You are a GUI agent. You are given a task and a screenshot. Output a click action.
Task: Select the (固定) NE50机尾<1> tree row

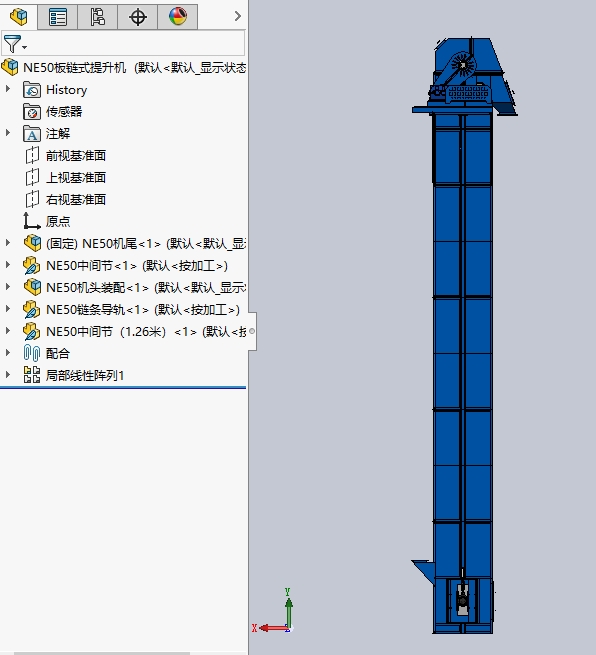pos(146,244)
